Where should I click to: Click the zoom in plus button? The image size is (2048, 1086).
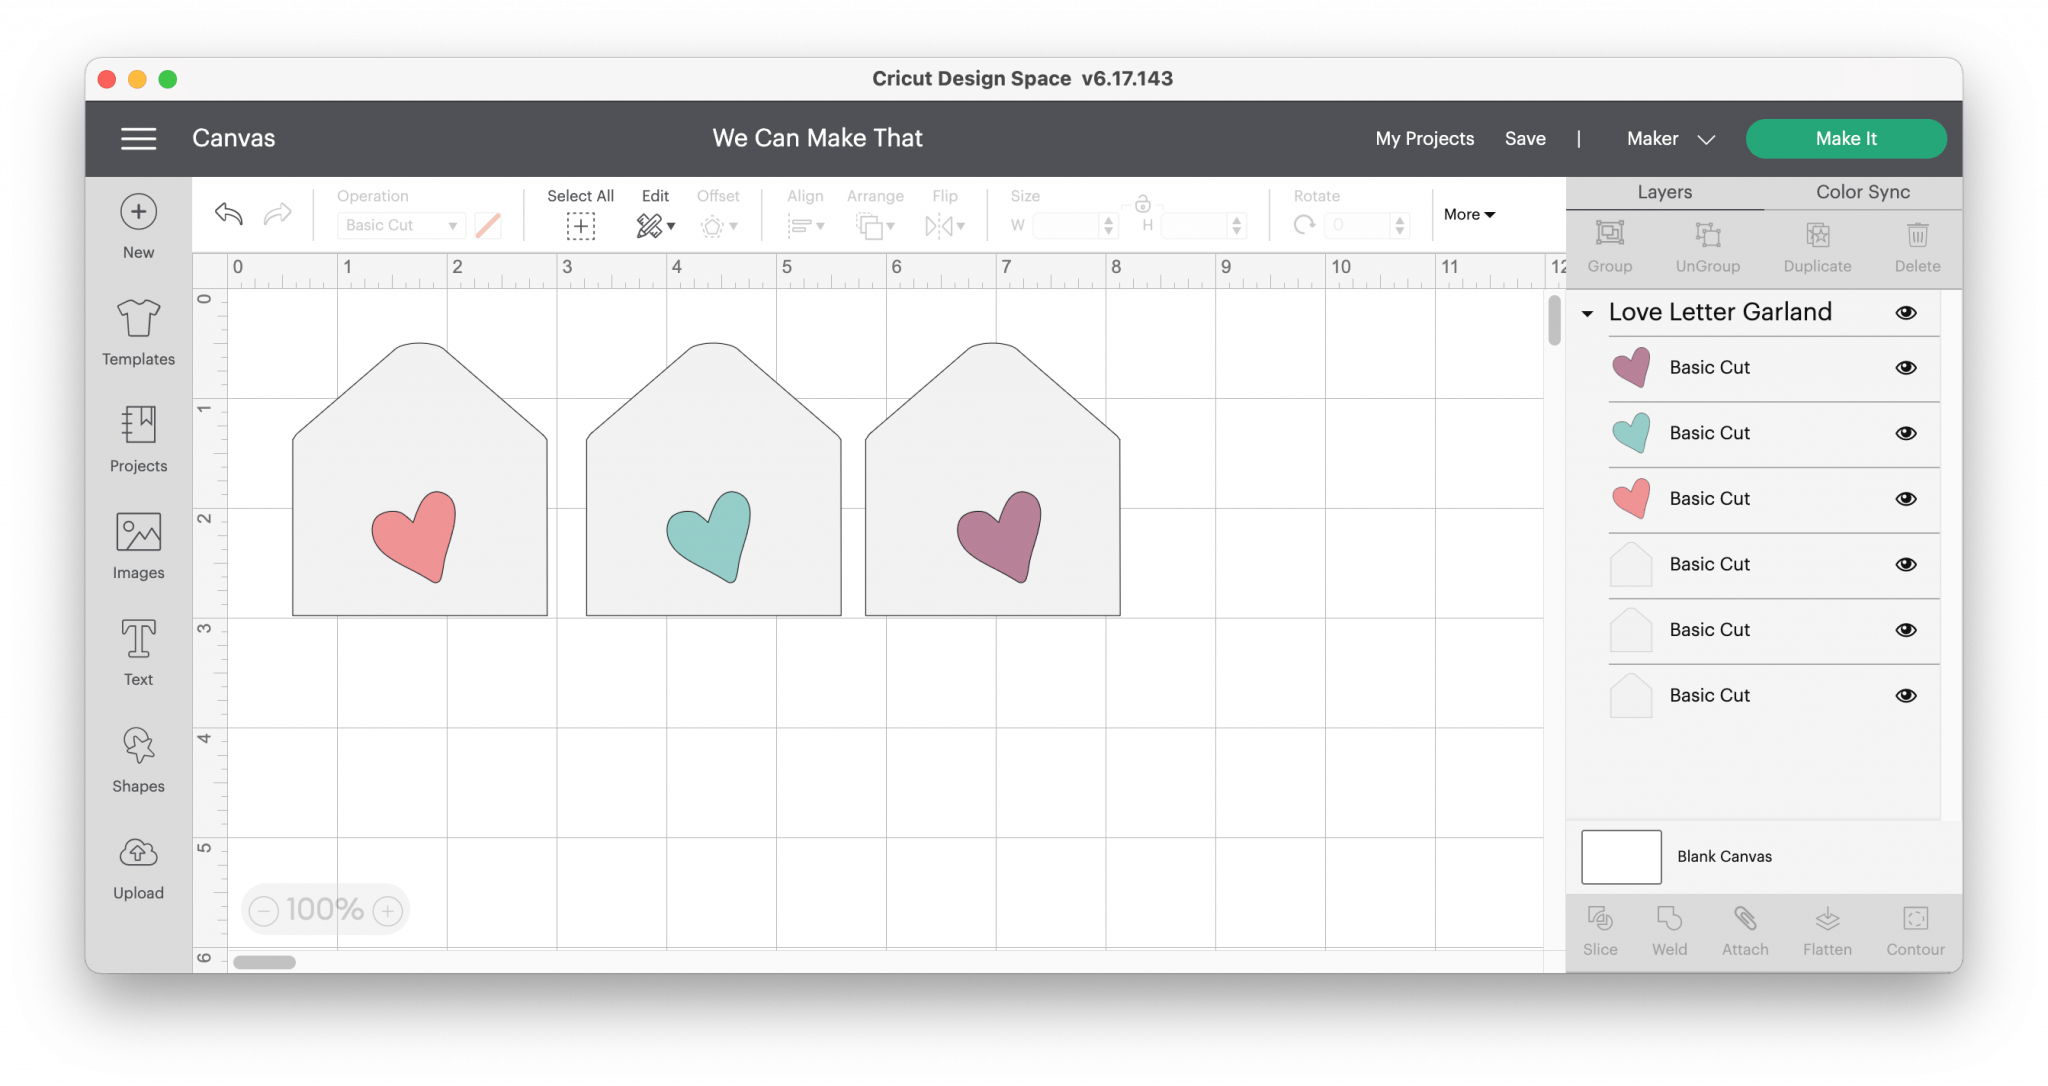(388, 910)
